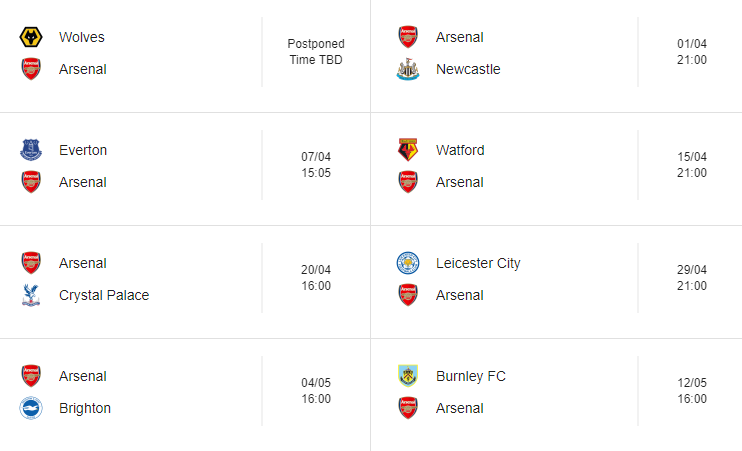Open the Newcastle team link

point(468,70)
